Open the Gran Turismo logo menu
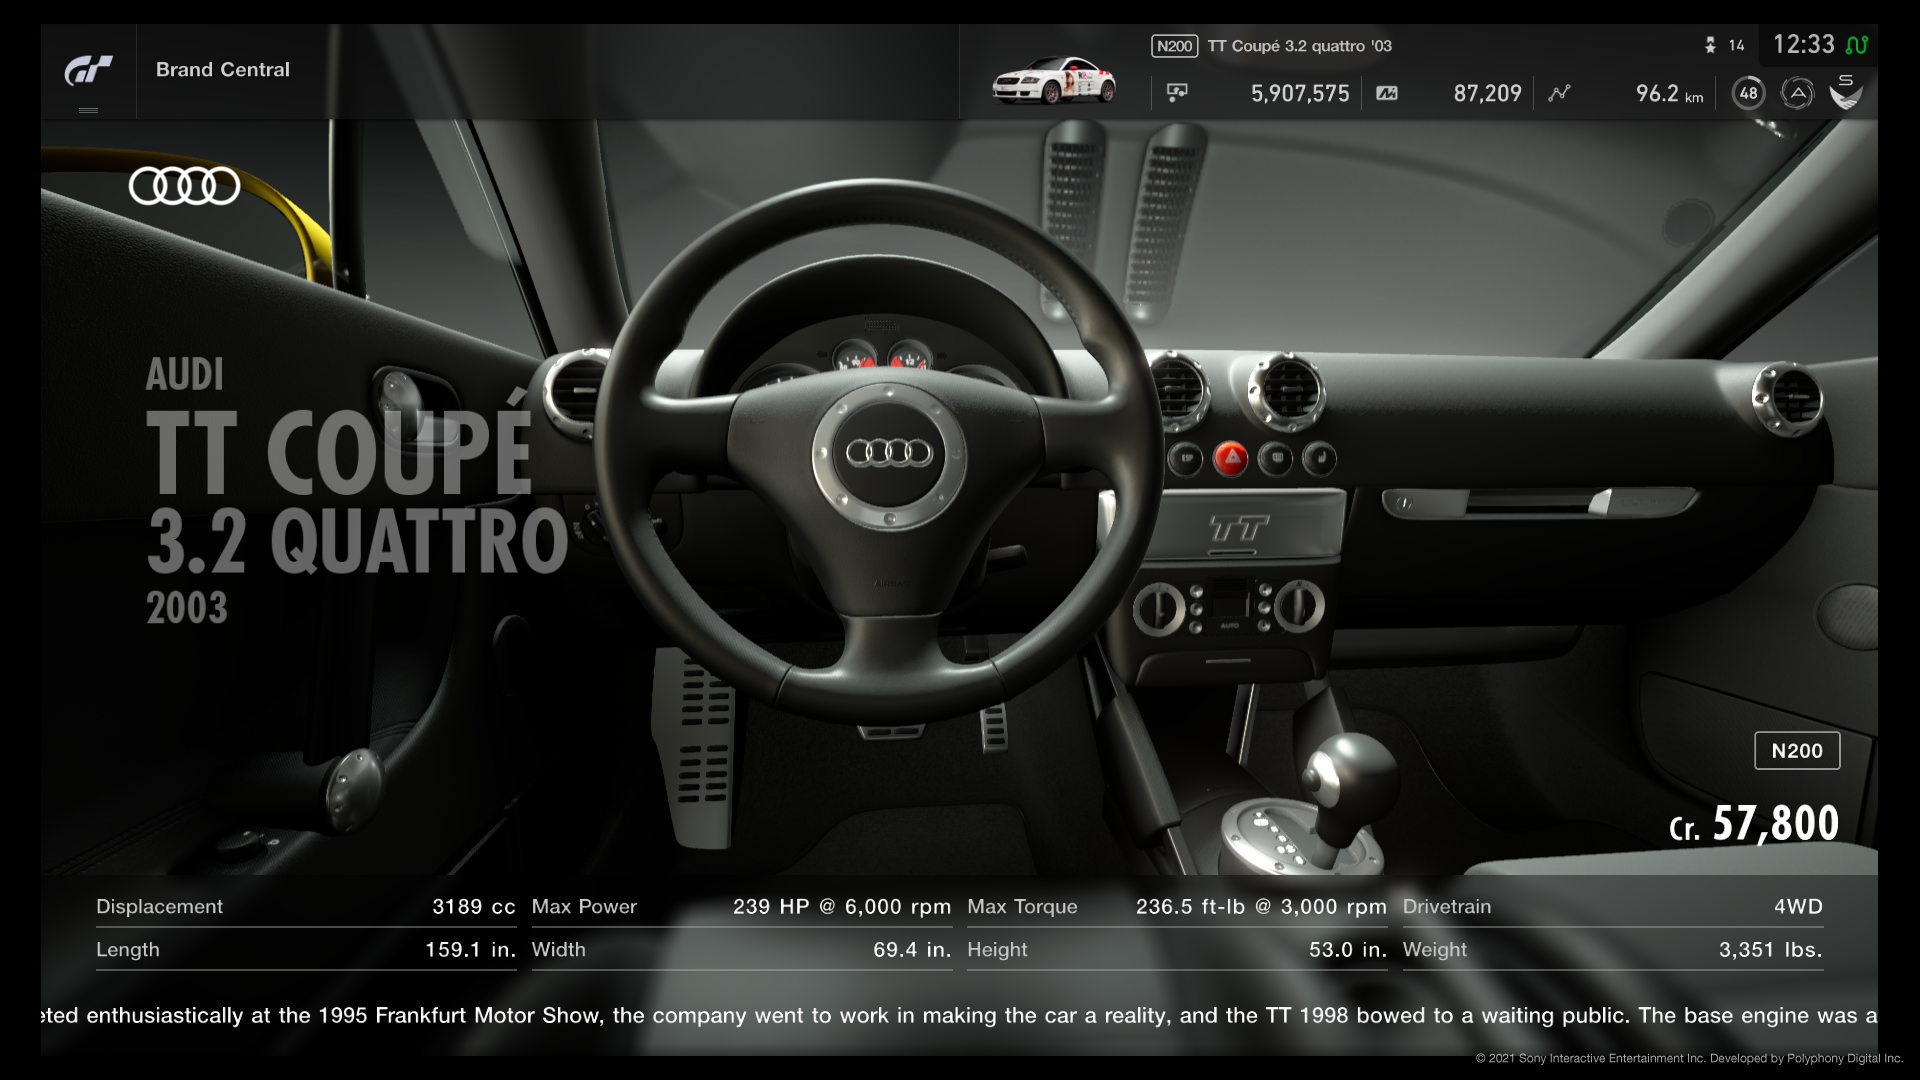This screenshot has height=1080, width=1920. (88, 71)
